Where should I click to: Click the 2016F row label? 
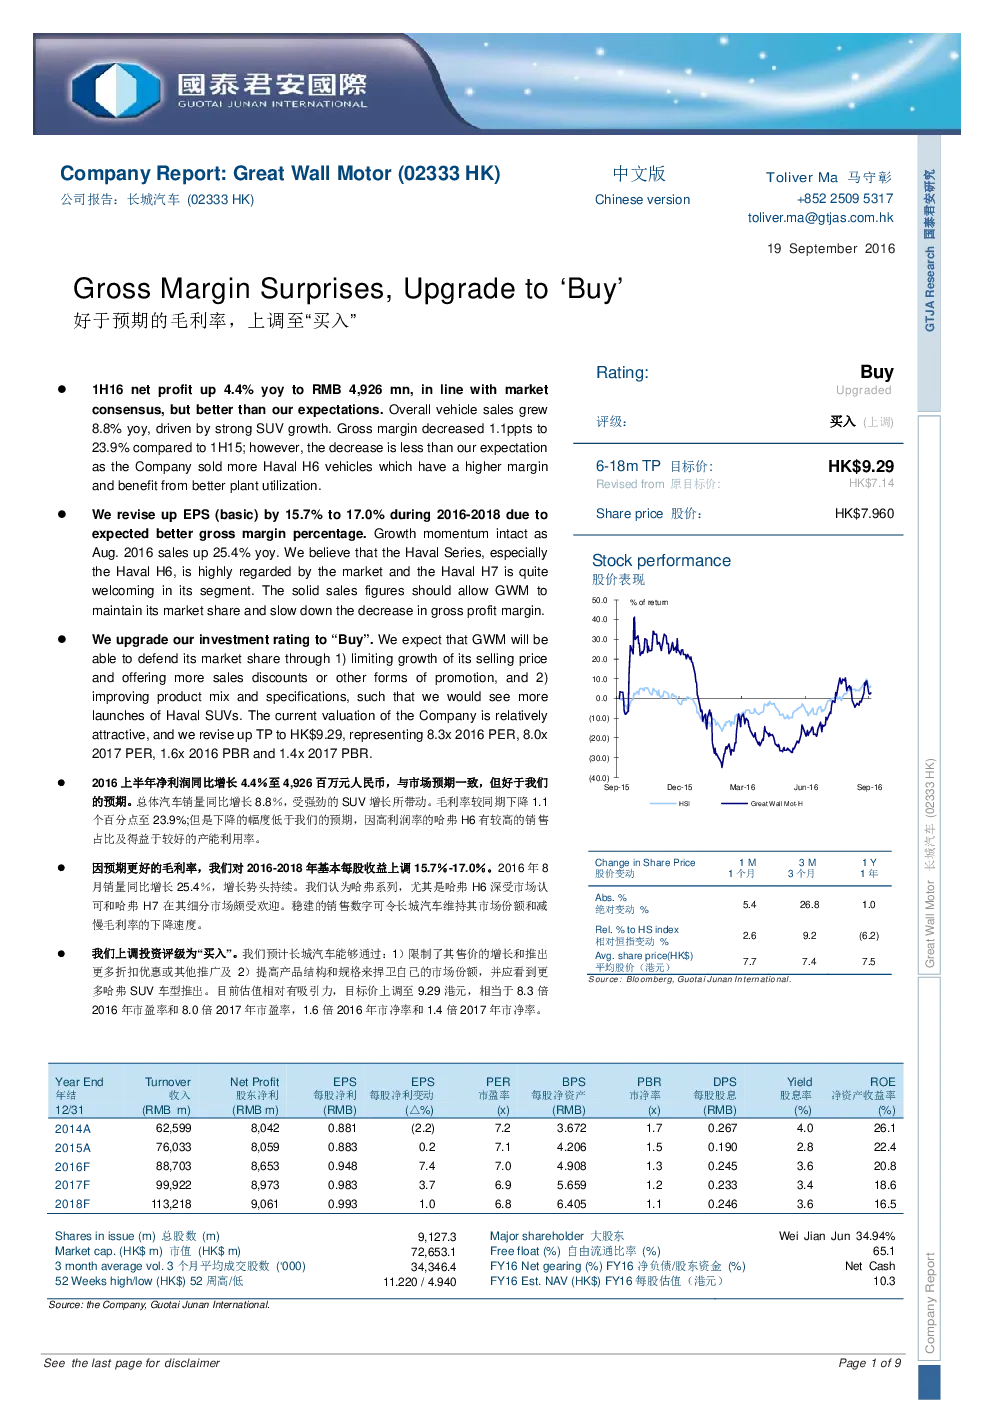(72, 1167)
